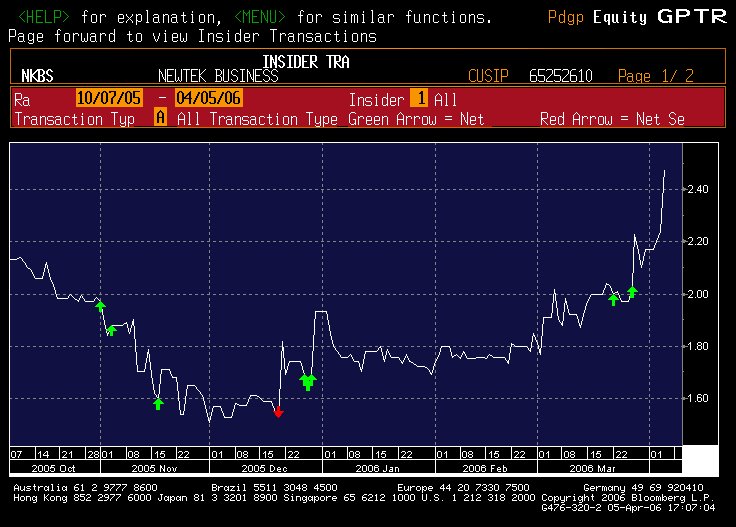
Task: Click the end date field 04/05/06
Action: (x=209, y=98)
